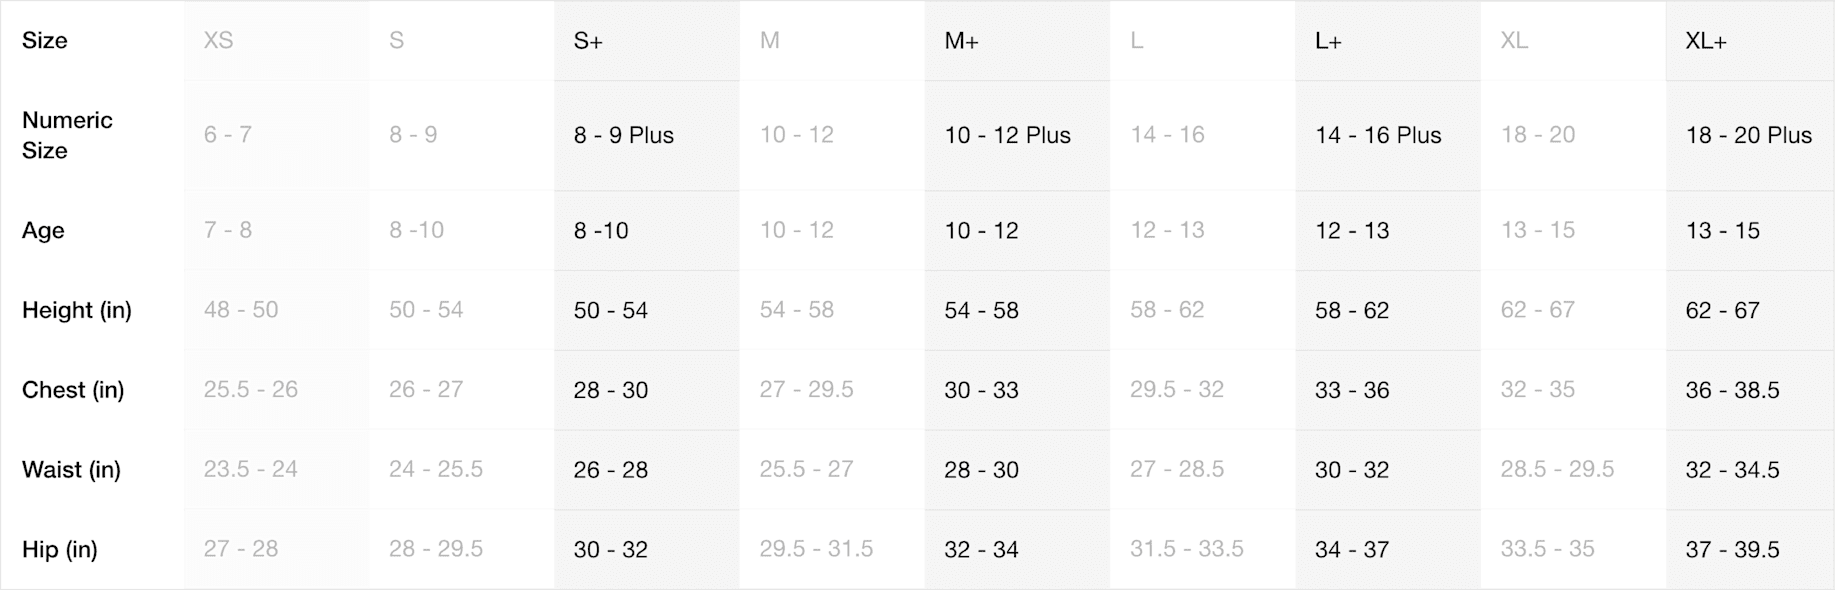The height and width of the screenshot is (590, 1836).
Task: Select the Waist (in) row label
Action: click(x=71, y=470)
